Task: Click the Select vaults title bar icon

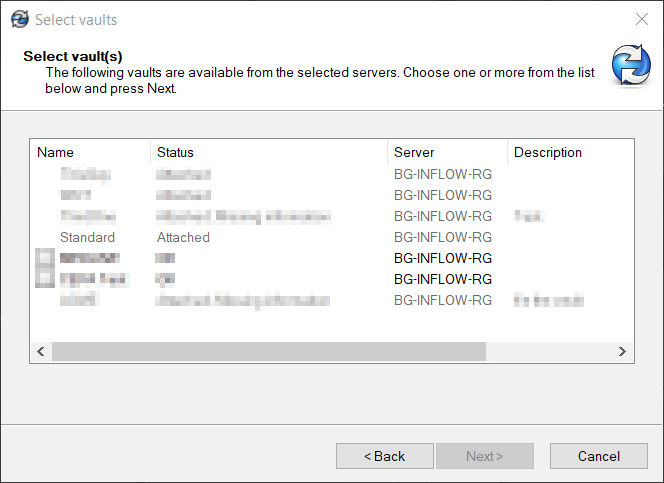Action: [x=20, y=19]
